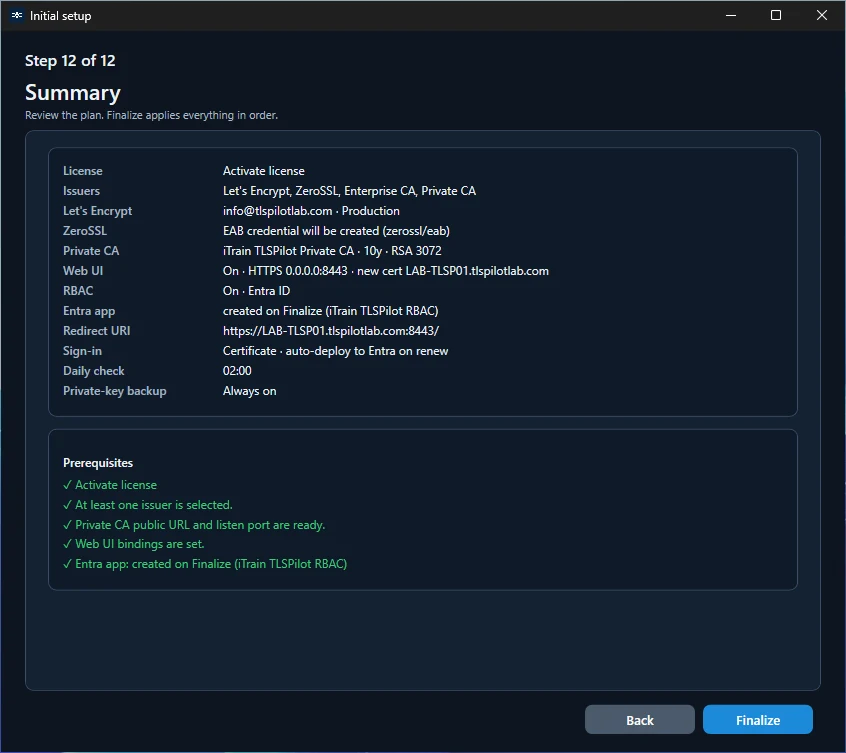Click the License row label

point(83,171)
